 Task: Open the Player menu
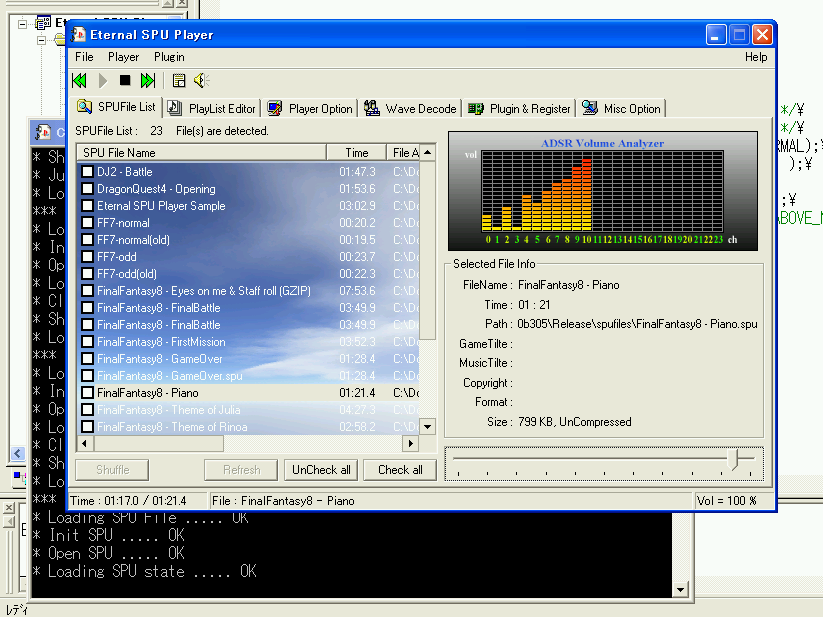click(x=123, y=57)
